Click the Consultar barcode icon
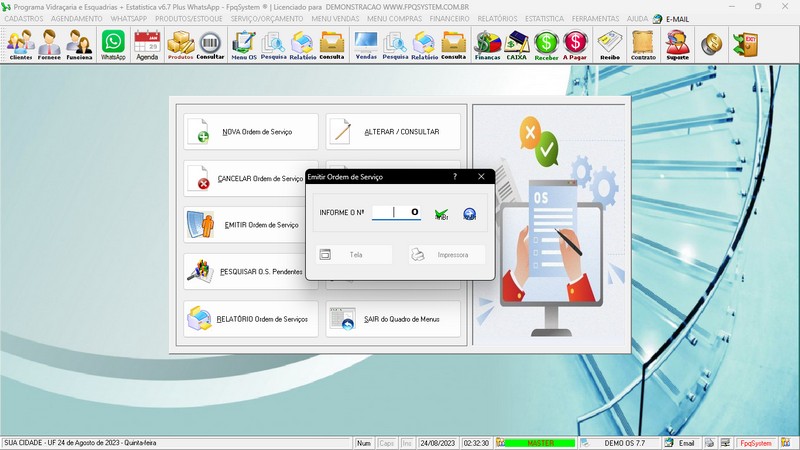Screen dimensions: 800x450 coord(210,45)
